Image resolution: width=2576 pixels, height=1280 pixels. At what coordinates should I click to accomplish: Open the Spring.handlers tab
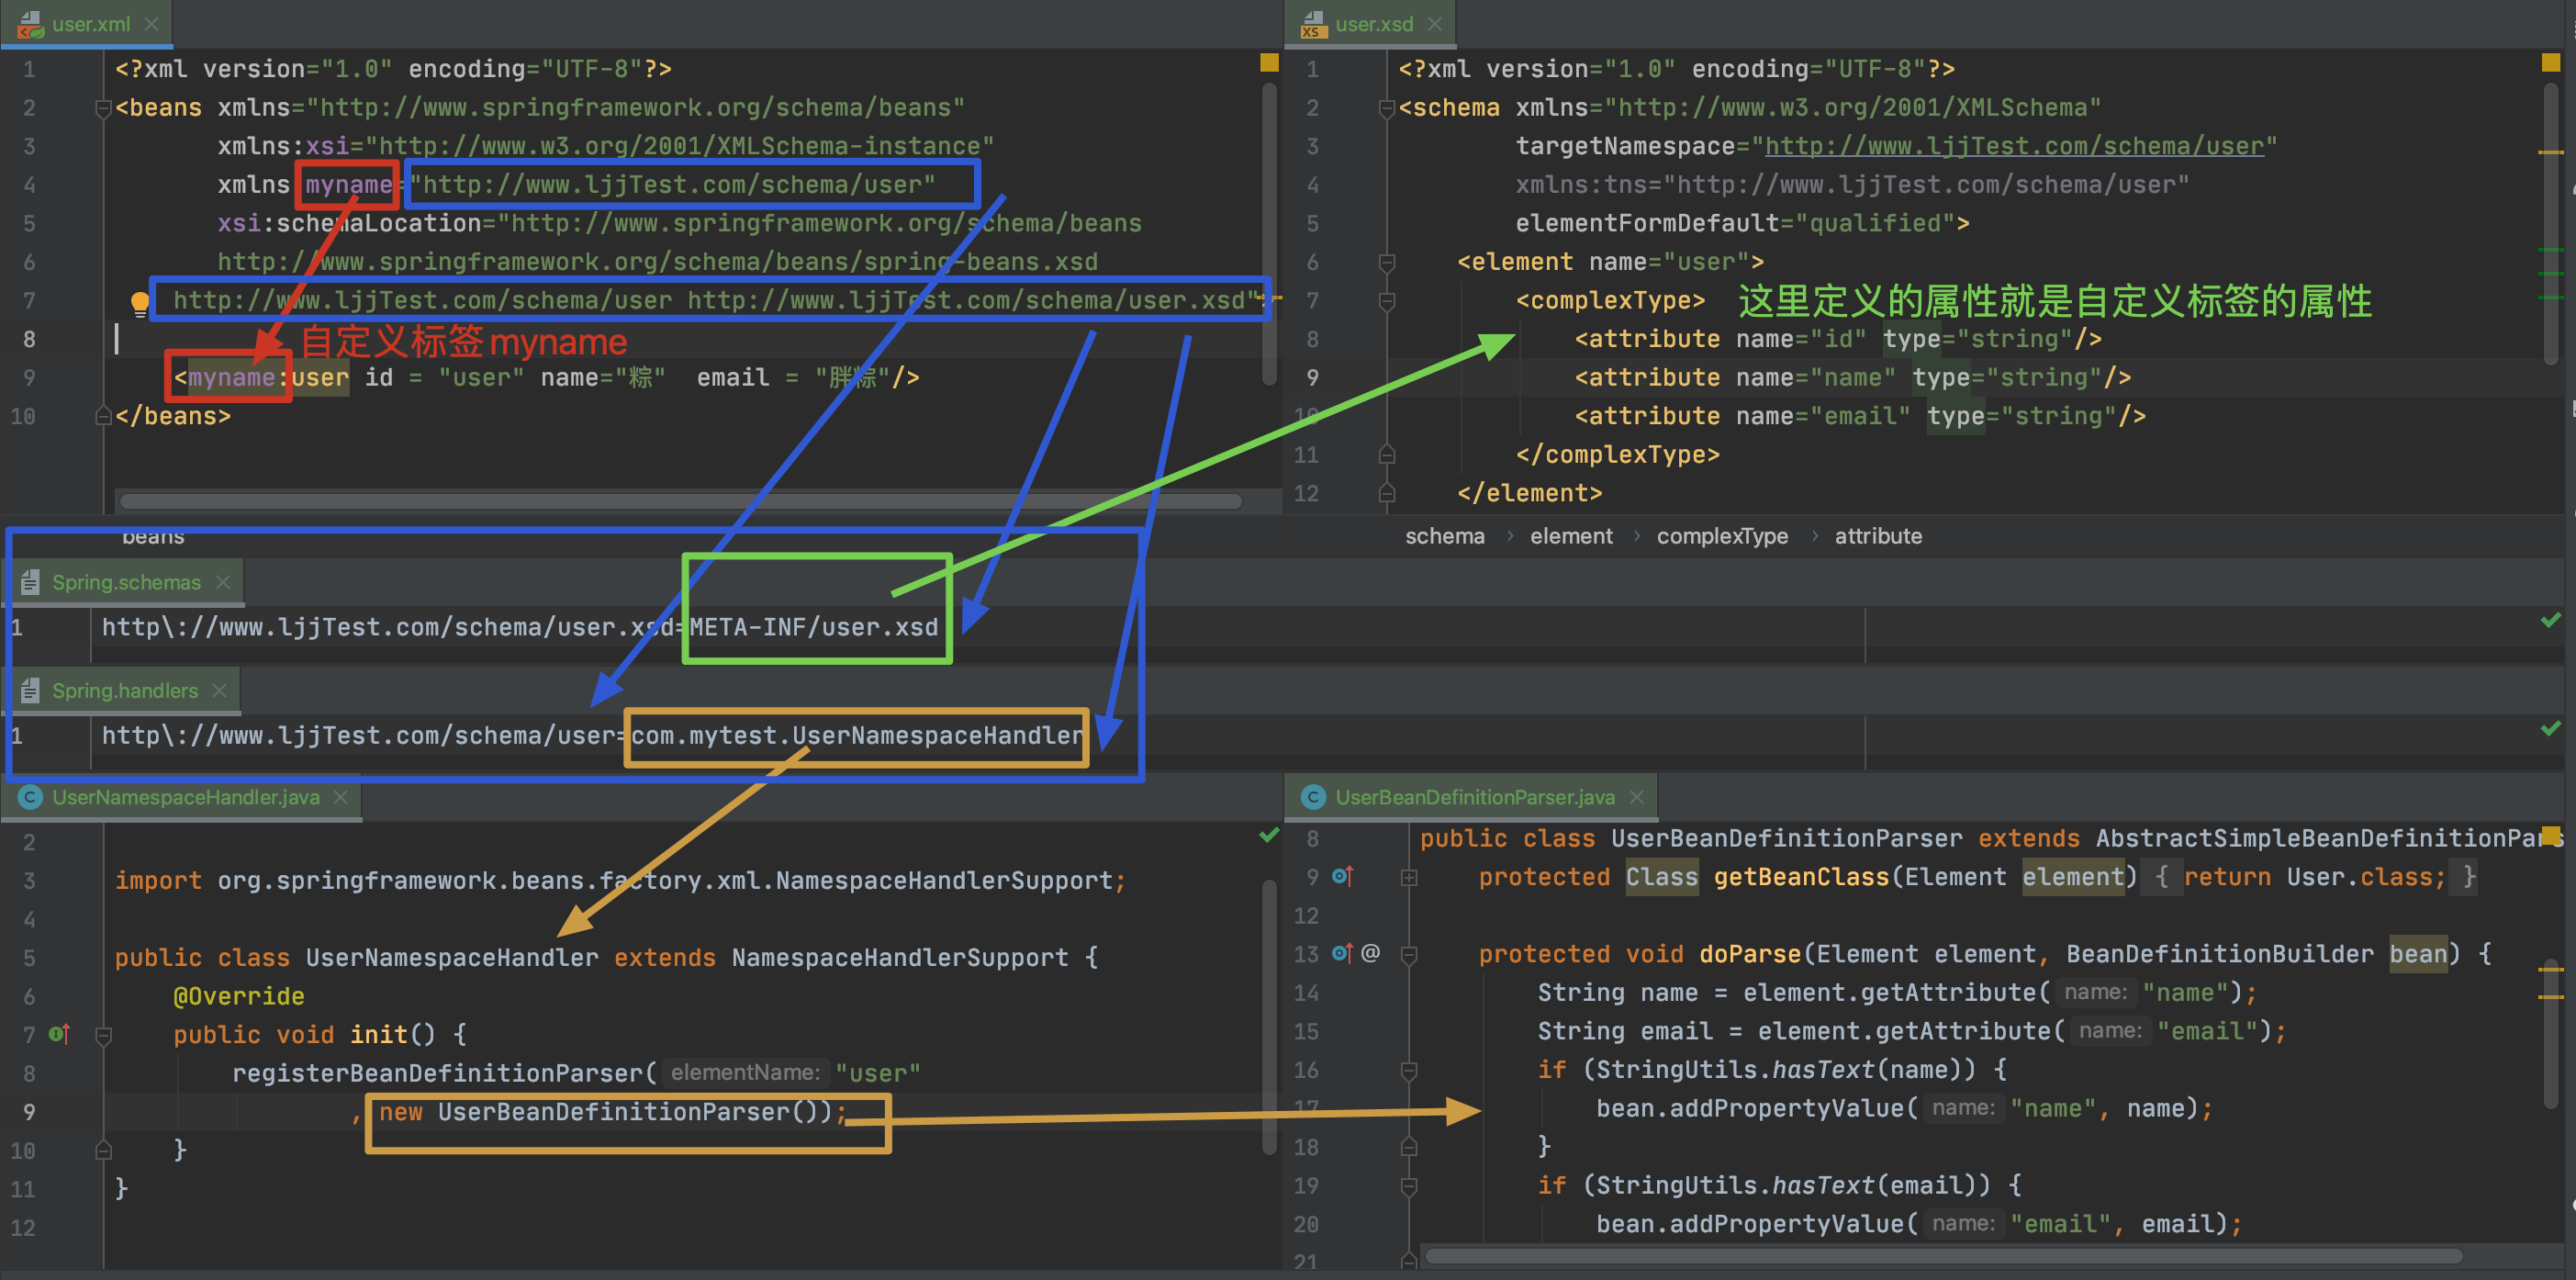125,691
